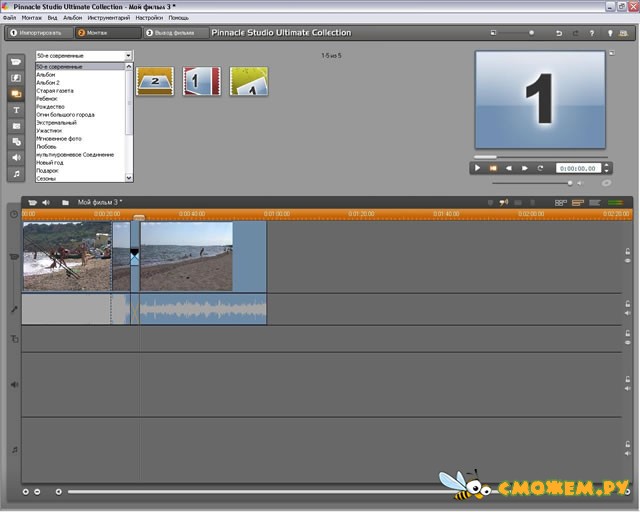The width and height of the screenshot is (640, 512).
Task: Toggle the video track lock
Action: pyautogui.click(x=628, y=252)
